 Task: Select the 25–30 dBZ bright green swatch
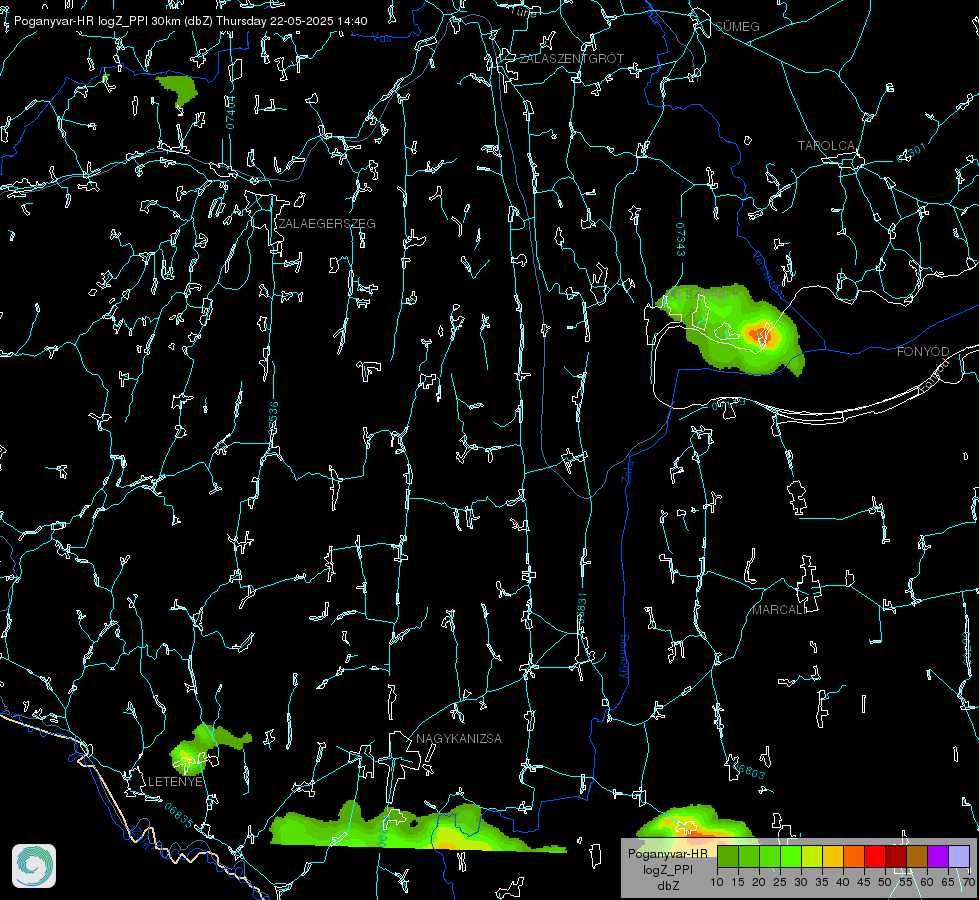(791, 856)
